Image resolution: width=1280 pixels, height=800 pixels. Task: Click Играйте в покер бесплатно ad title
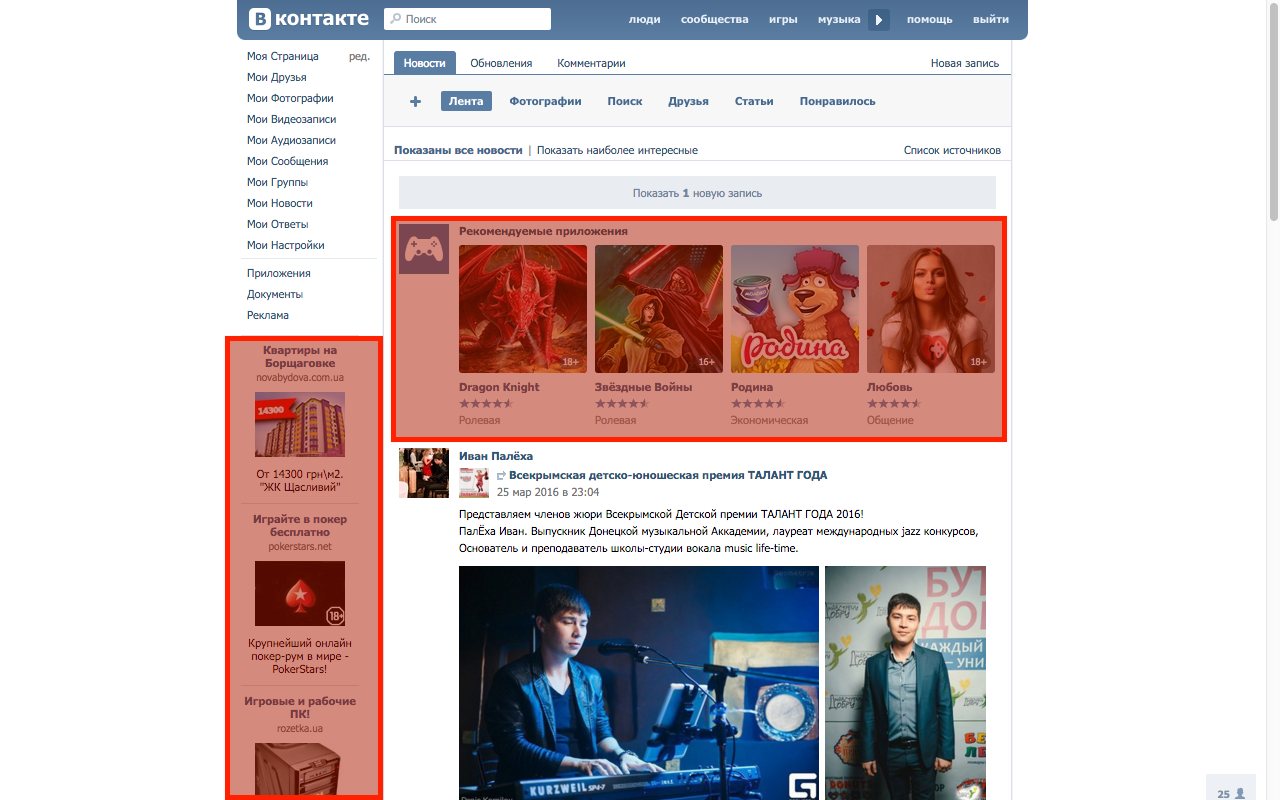pos(300,526)
